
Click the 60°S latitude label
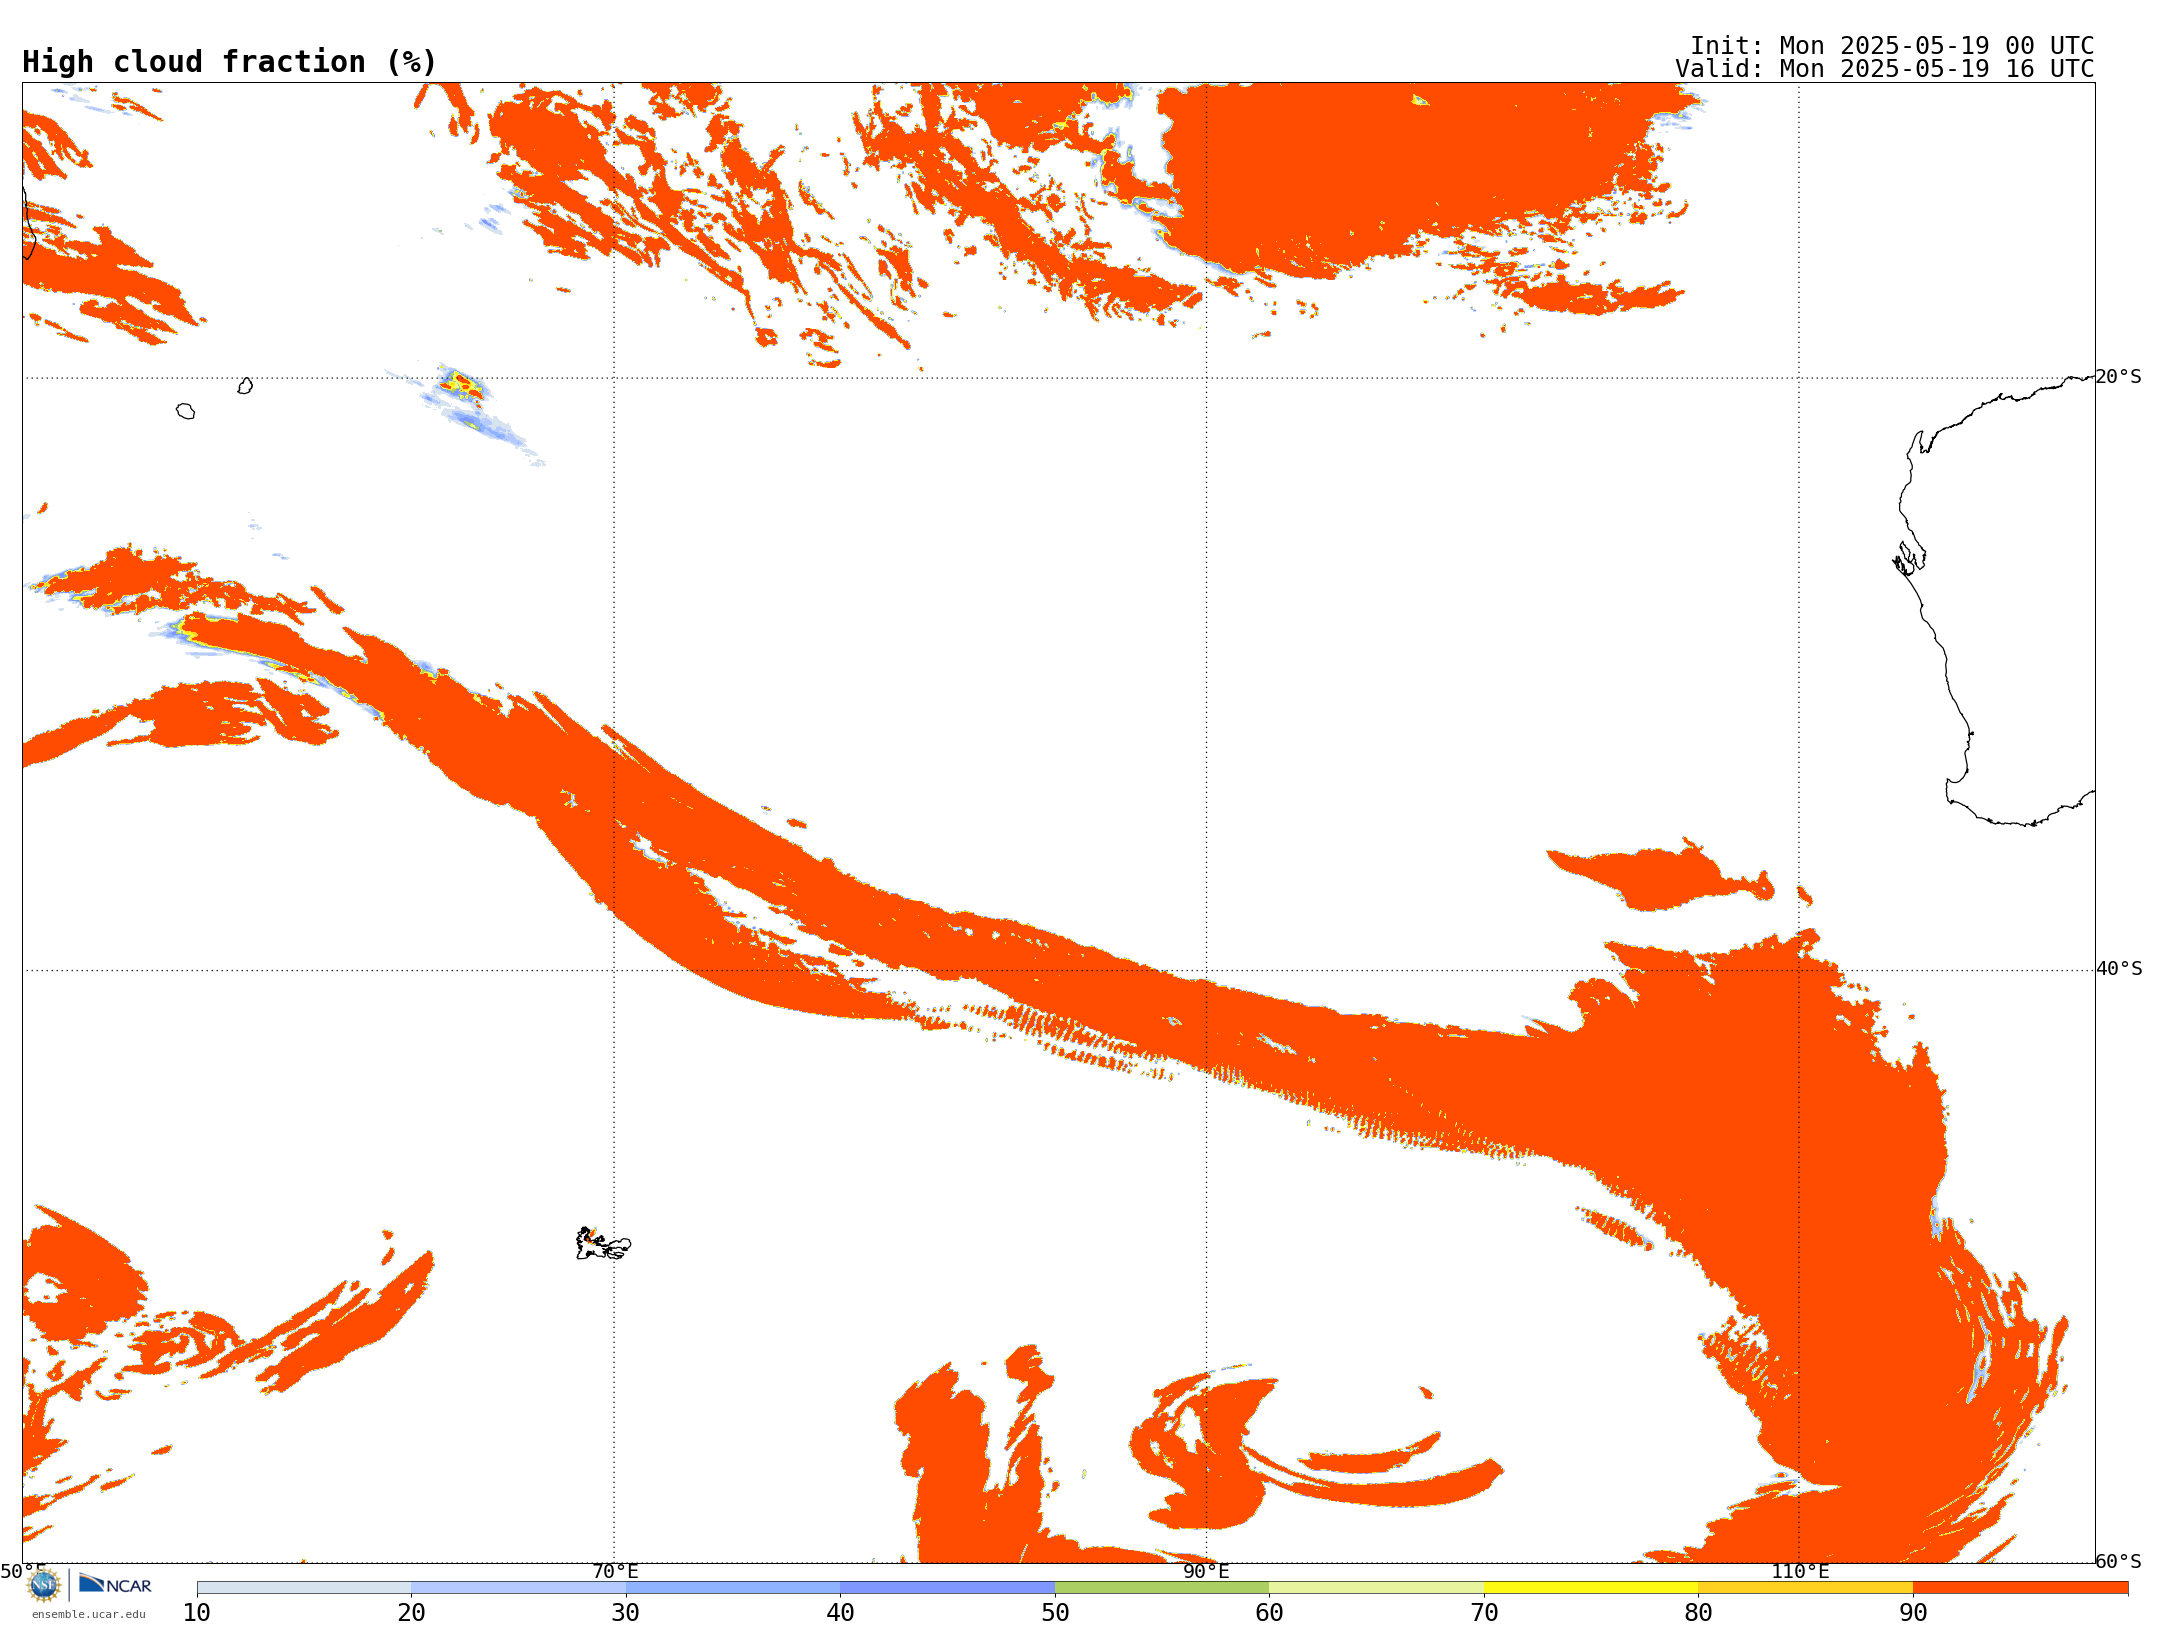coord(2119,1561)
